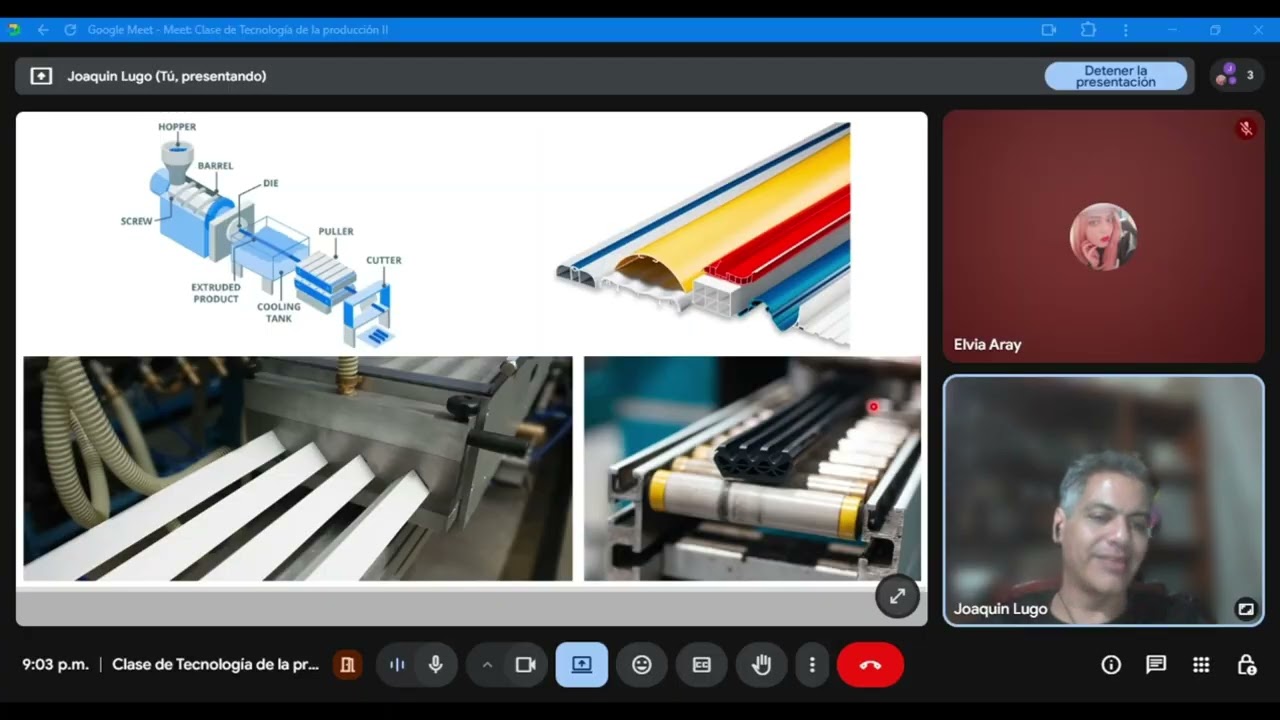Turn on closed captions

[702, 665]
